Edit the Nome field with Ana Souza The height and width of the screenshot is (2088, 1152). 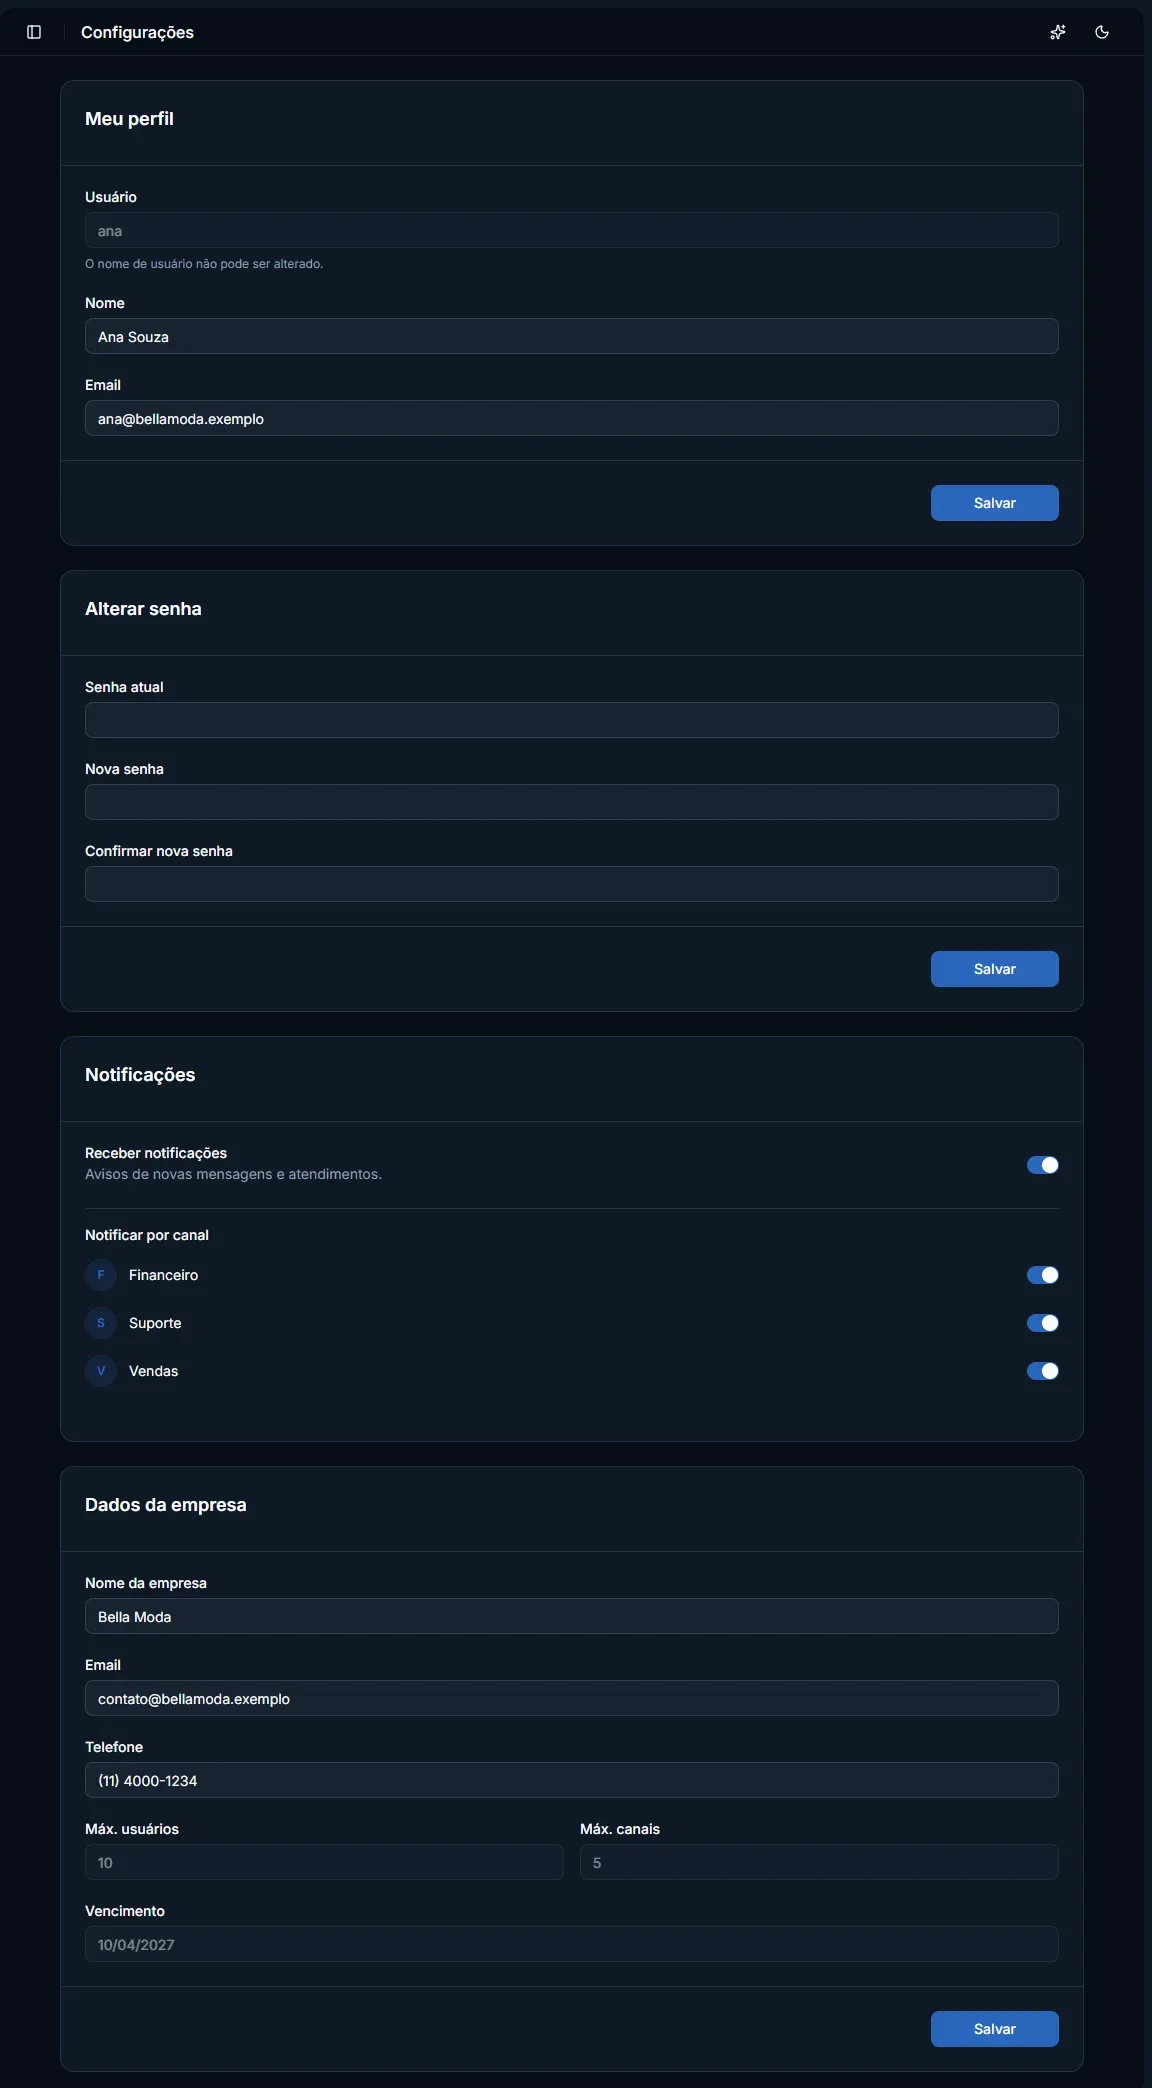572,336
